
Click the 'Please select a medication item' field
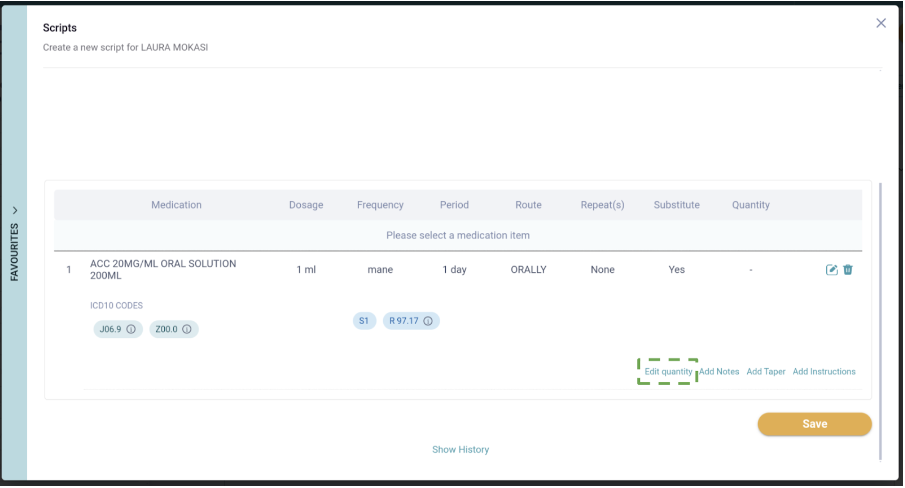tap(458, 235)
